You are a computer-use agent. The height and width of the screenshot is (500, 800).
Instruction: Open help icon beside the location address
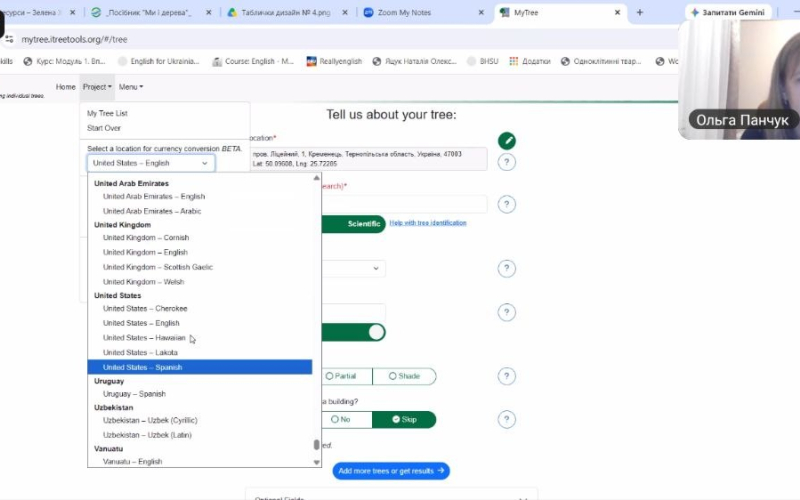(x=507, y=162)
